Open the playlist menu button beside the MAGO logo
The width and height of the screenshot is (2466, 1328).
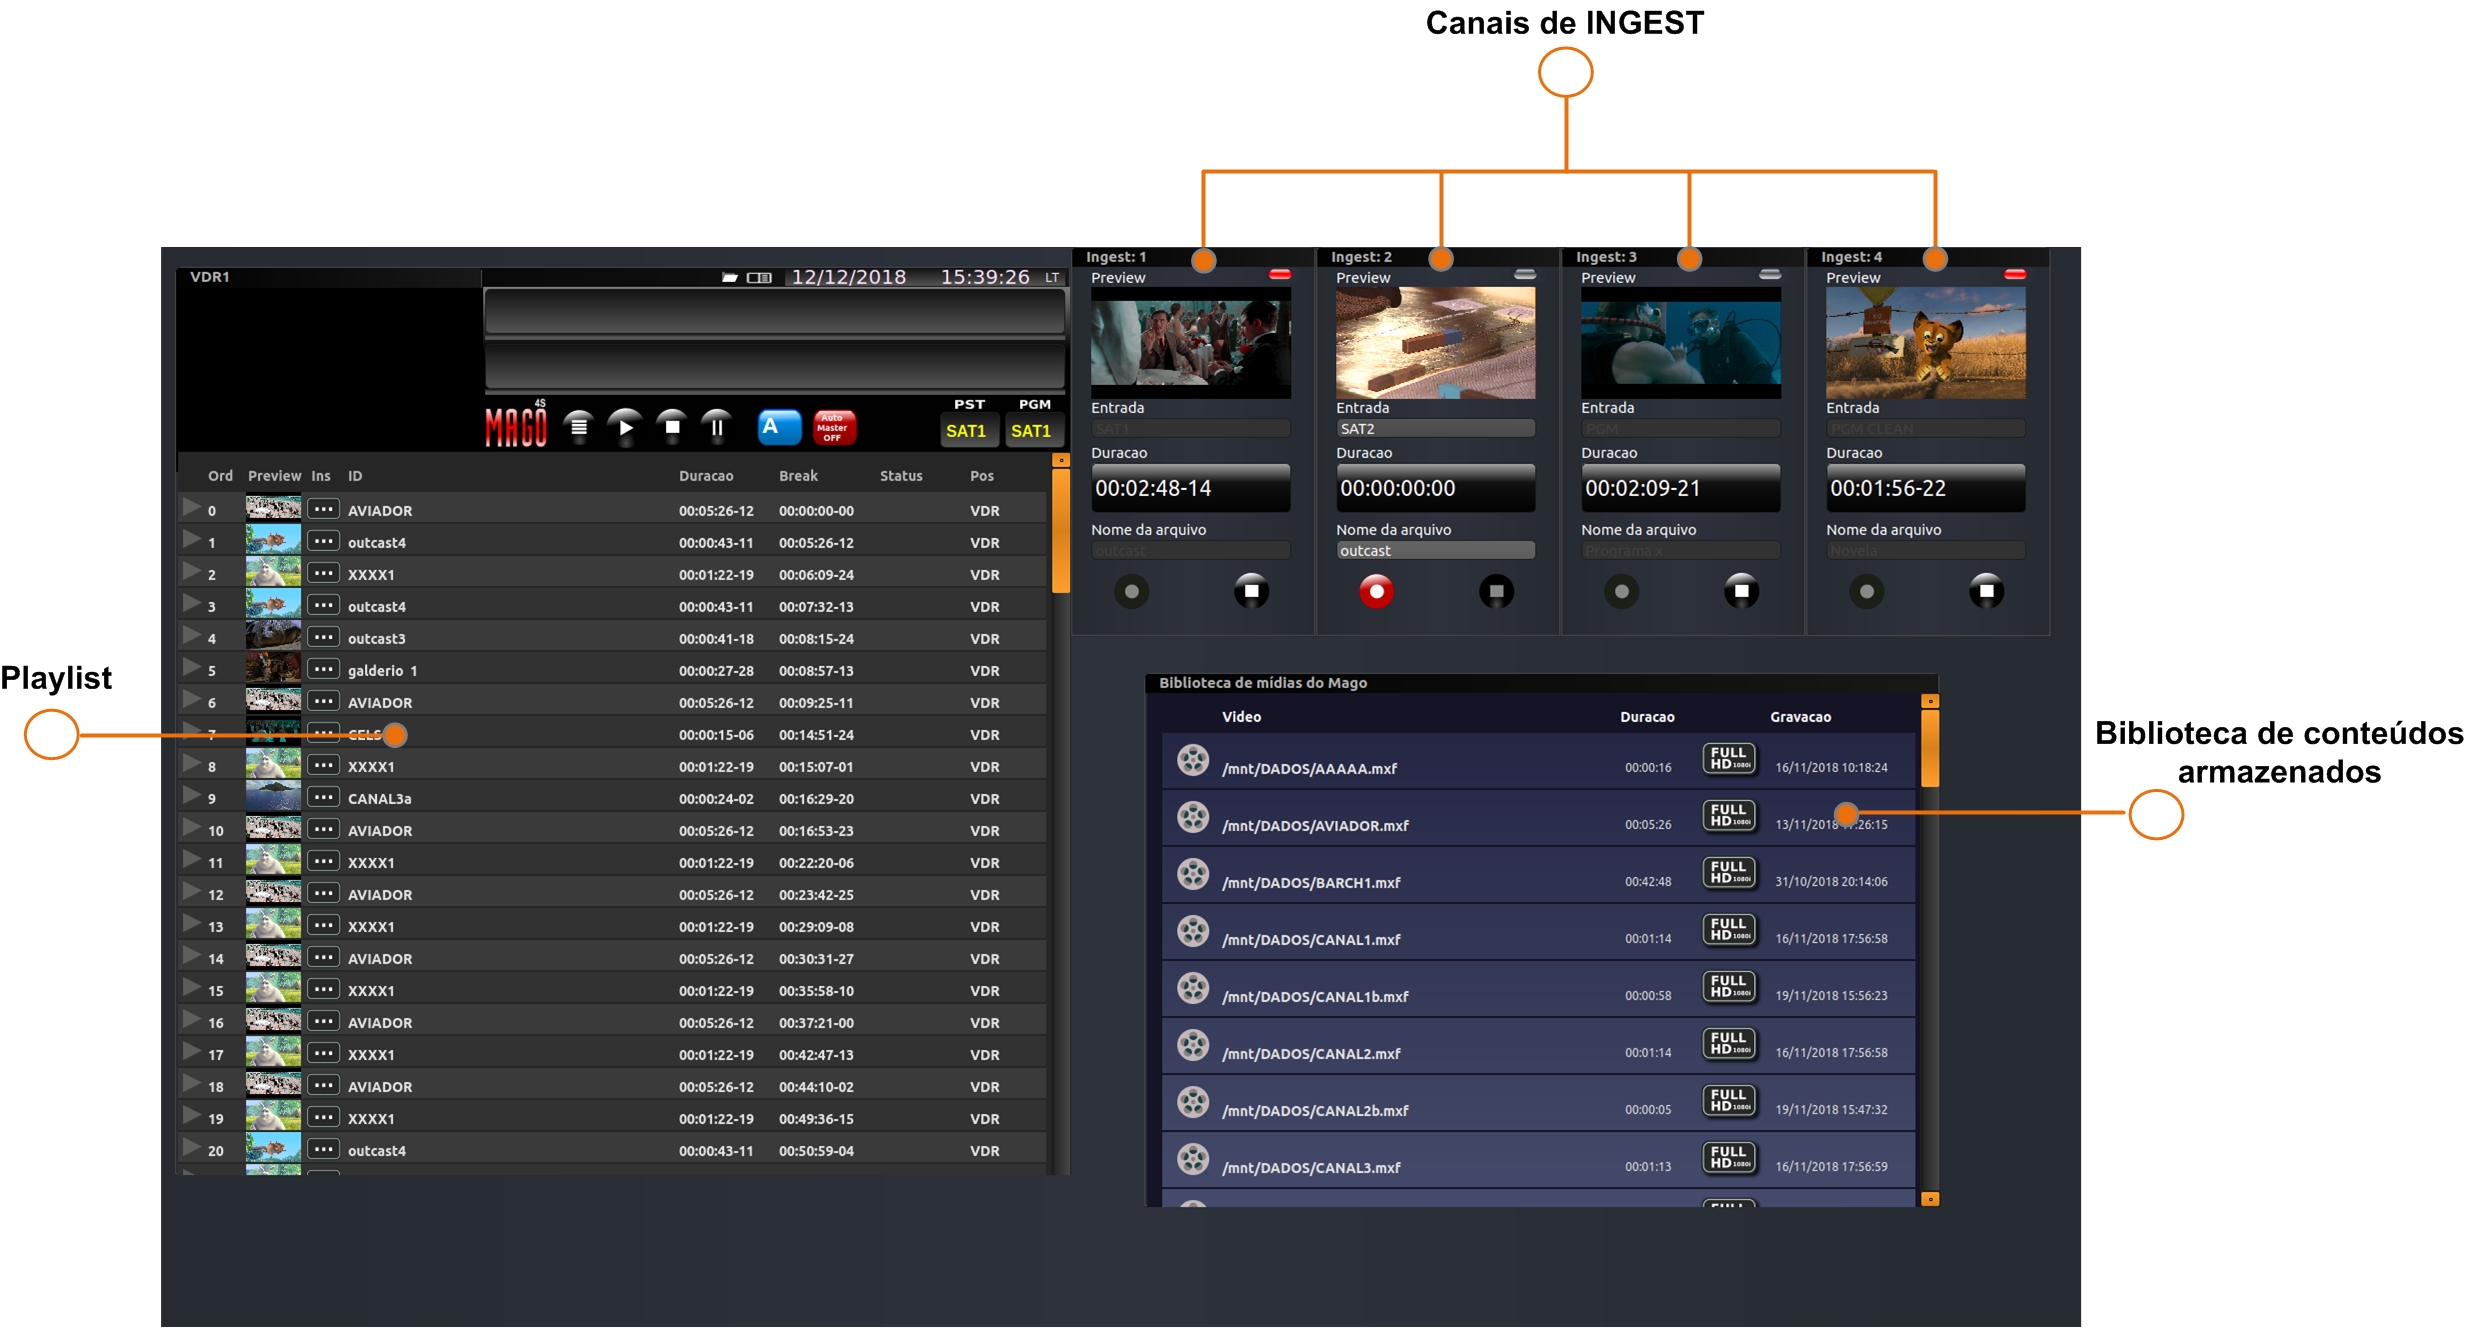[x=578, y=427]
